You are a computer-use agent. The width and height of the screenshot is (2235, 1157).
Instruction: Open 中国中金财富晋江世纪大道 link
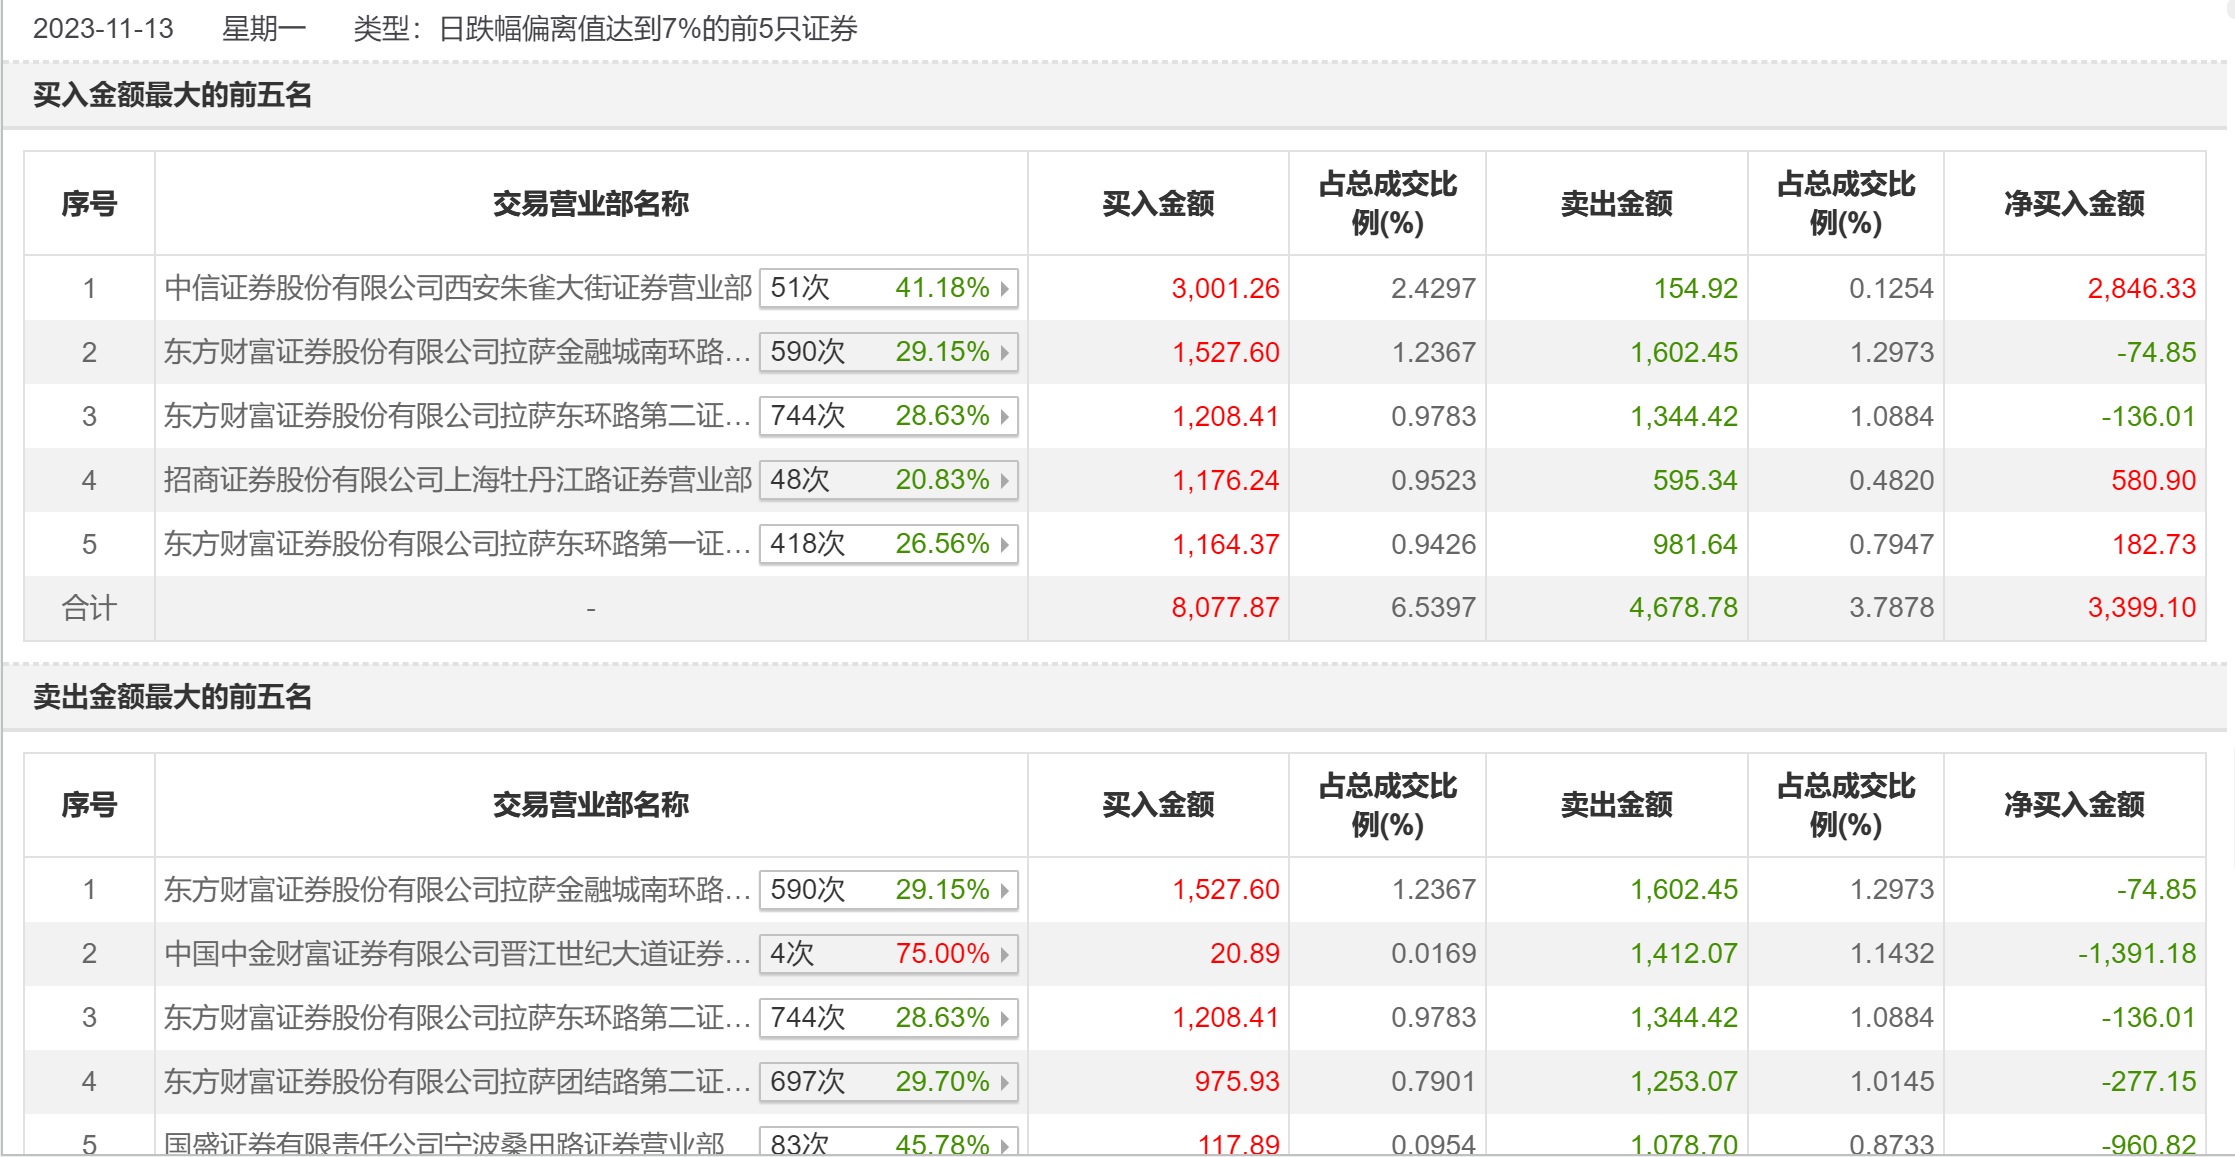[458, 954]
